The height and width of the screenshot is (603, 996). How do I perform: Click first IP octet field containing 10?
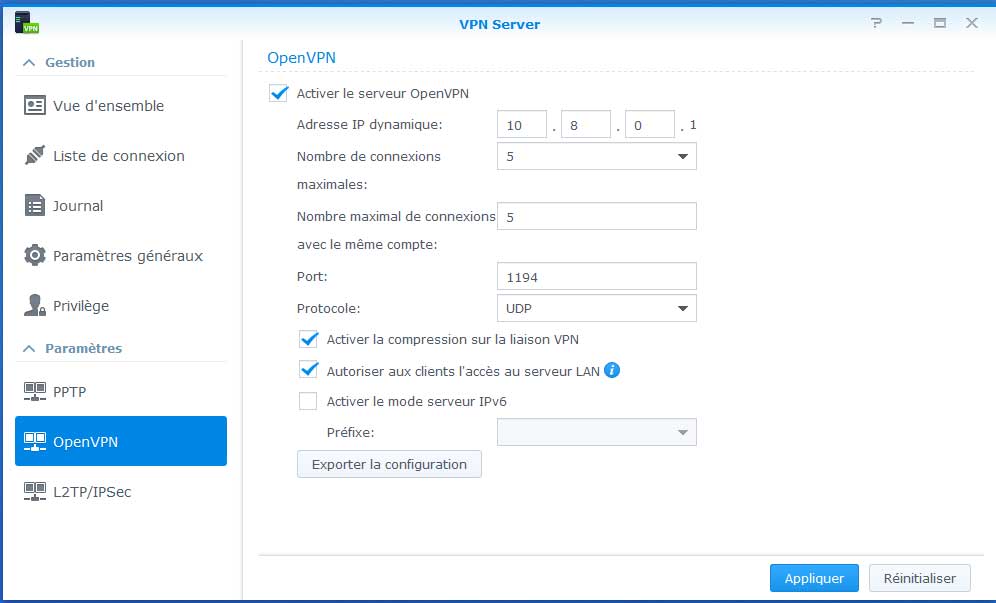(522, 125)
